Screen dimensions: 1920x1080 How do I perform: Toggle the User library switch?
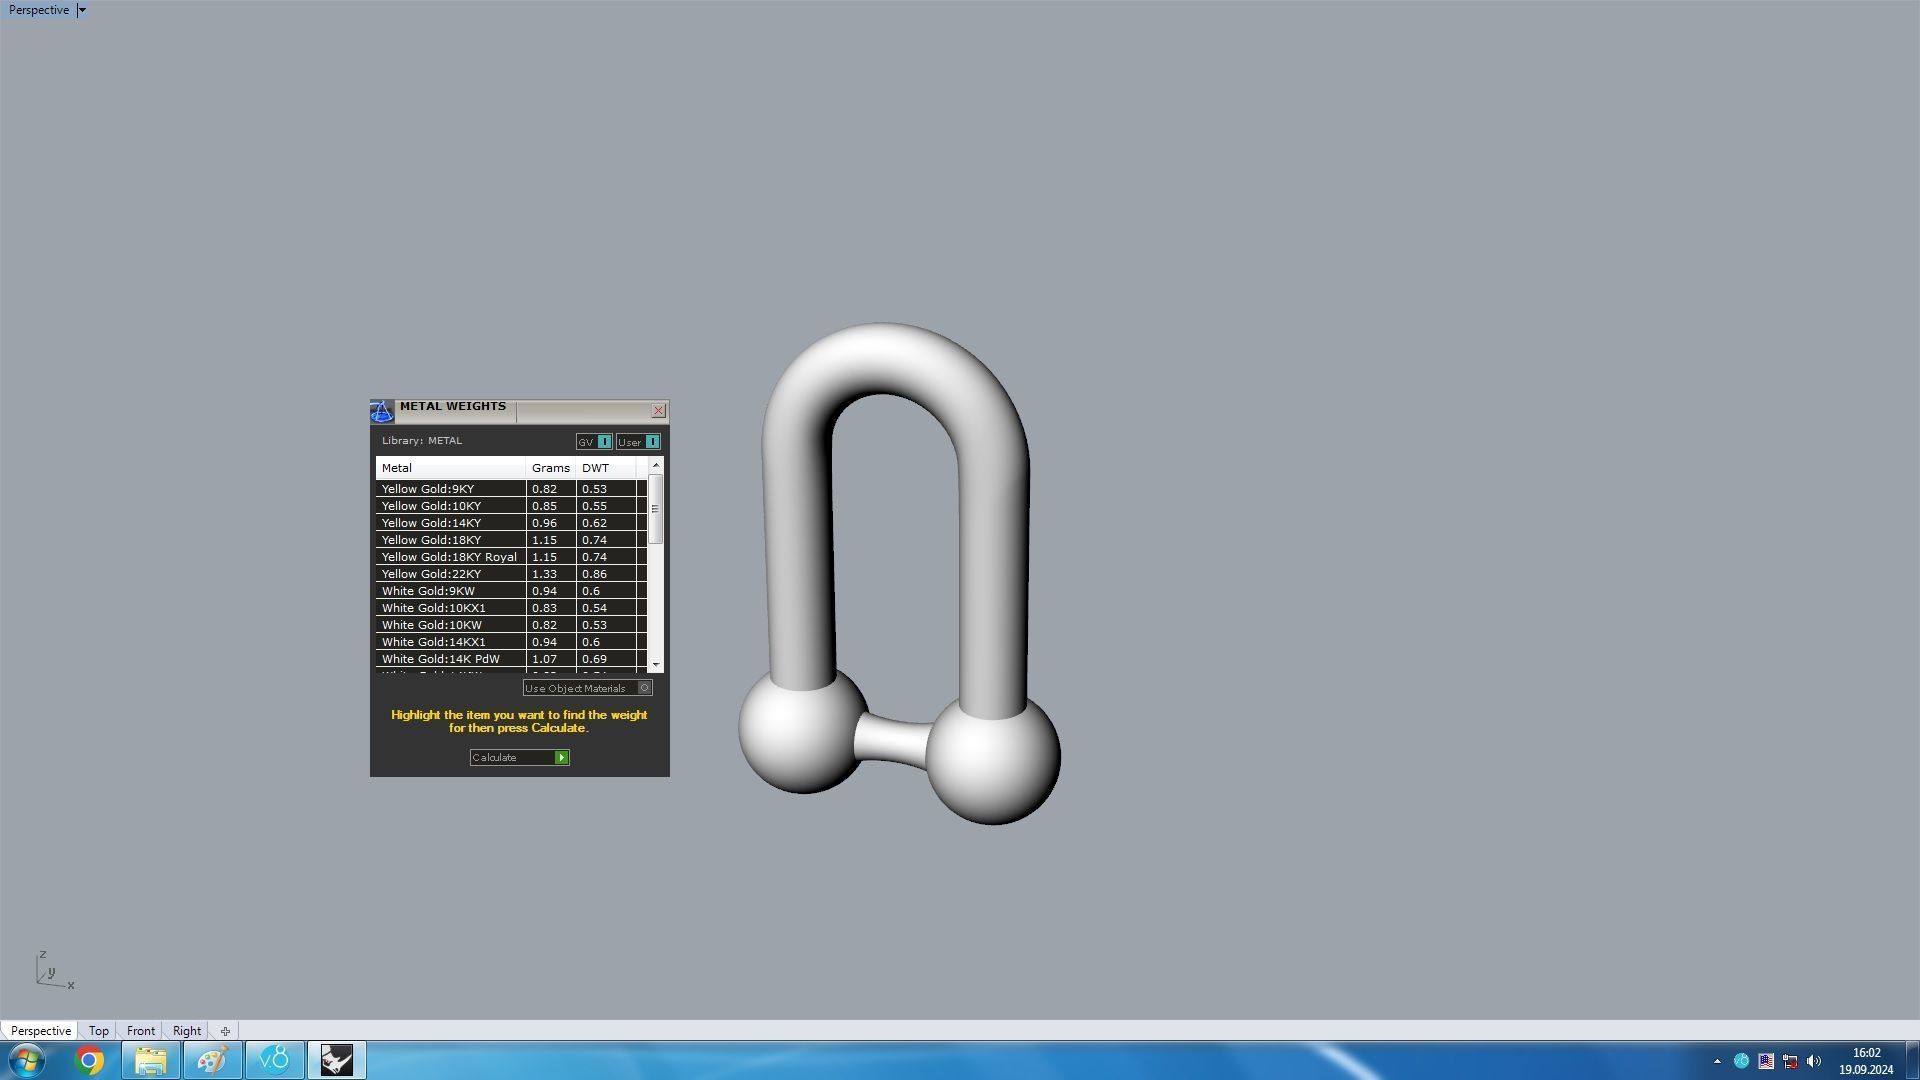point(652,442)
